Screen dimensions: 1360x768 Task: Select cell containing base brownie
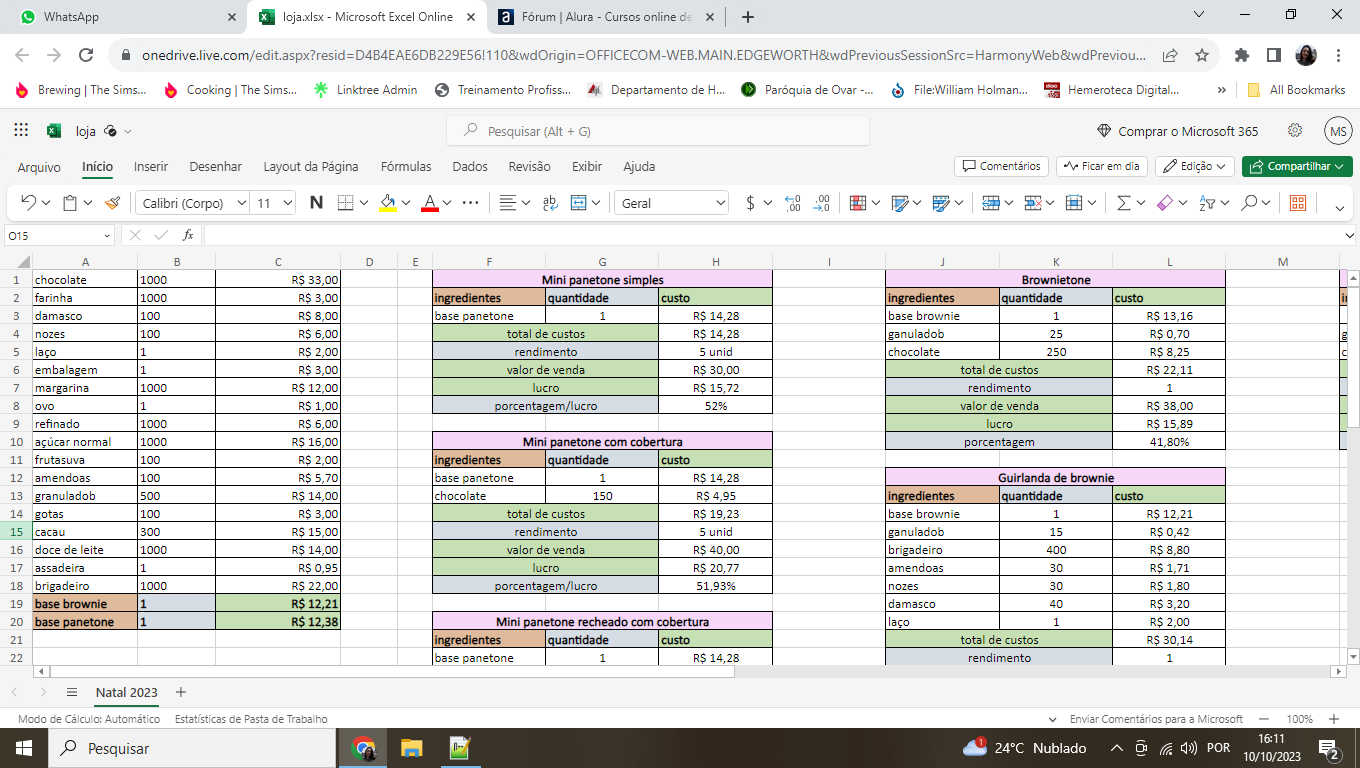point(85,604)
